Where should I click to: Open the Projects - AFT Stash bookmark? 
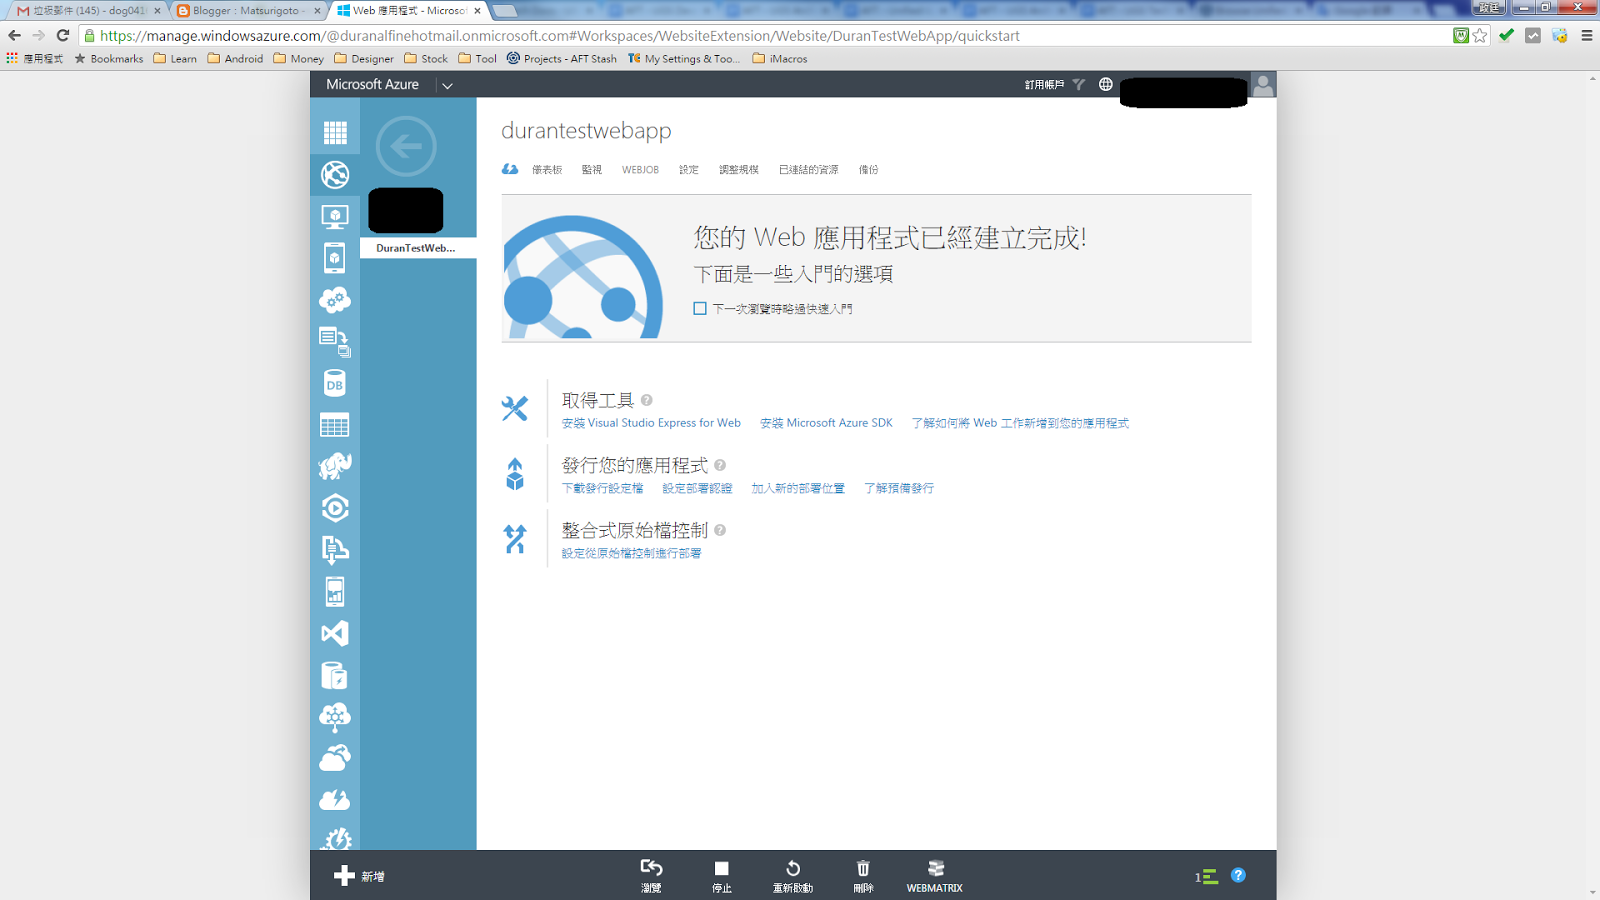562,59
